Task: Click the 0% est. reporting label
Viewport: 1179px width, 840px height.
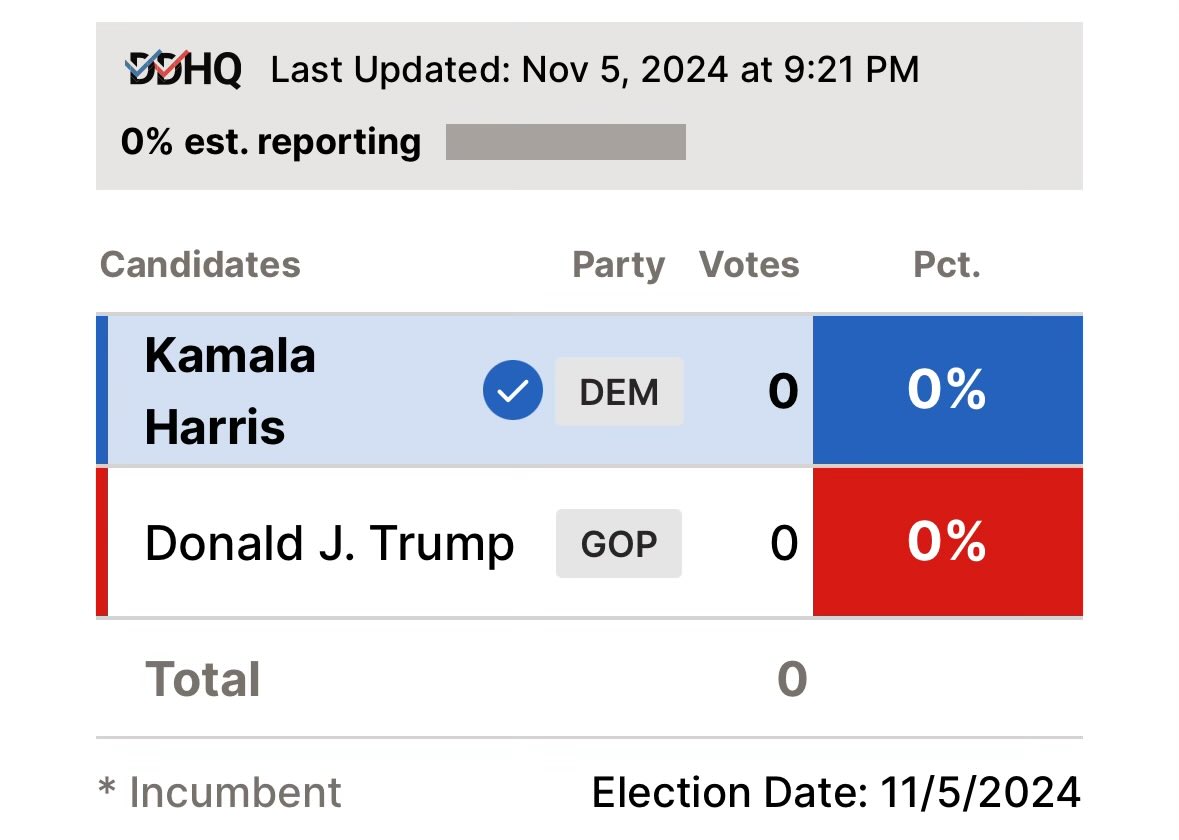Action: [x=271, y=142]
